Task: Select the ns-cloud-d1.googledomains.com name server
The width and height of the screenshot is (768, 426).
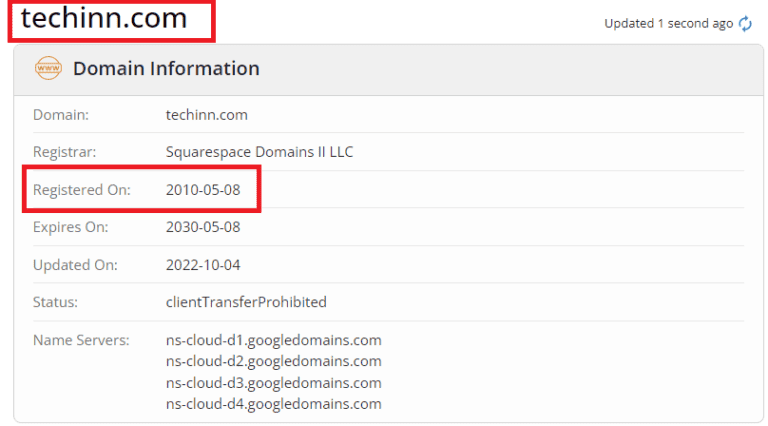Action: 273,340
